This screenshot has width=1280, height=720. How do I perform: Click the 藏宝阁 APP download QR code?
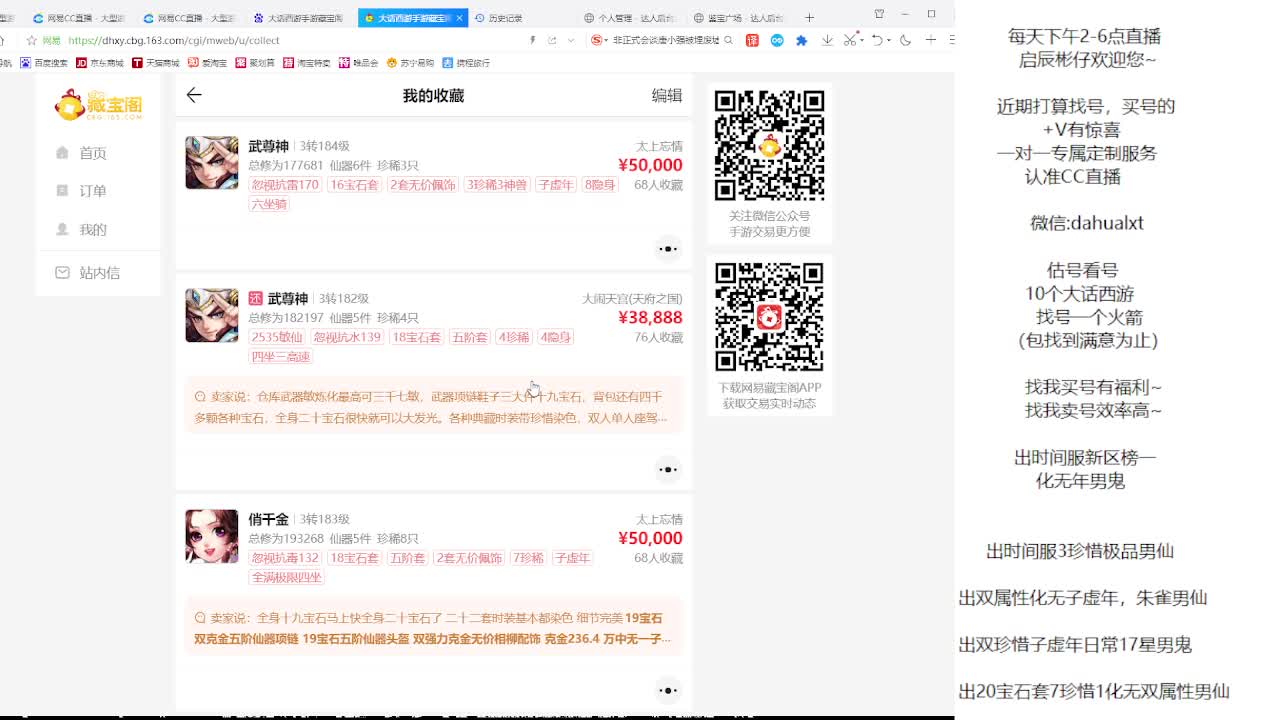769,317
